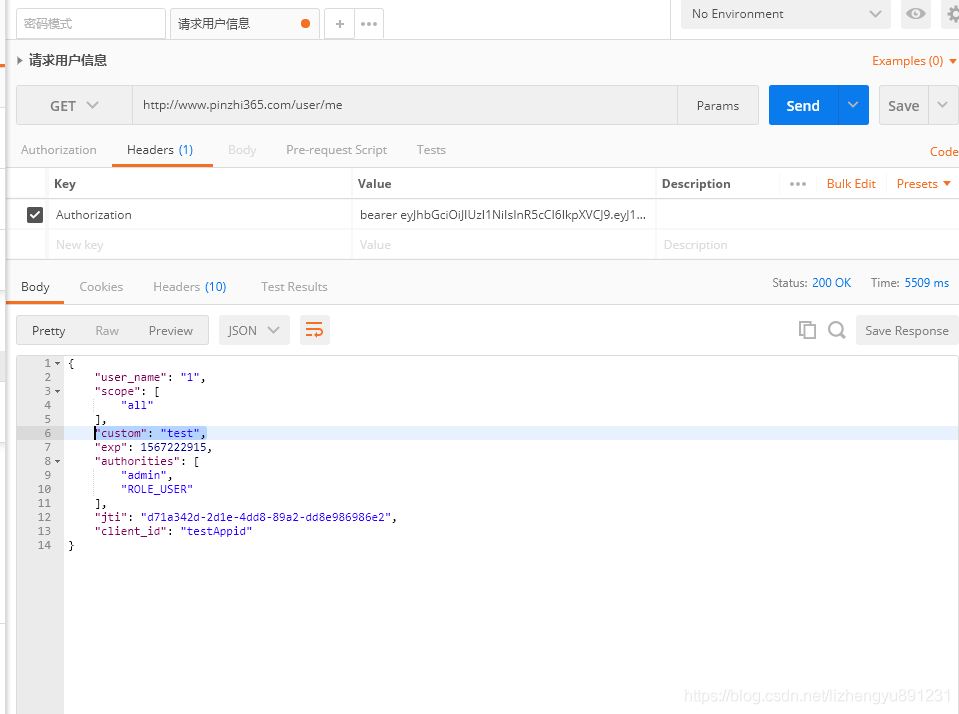Screen dimensions: 959x714
Task: Click the request URL input field
Action: click(x=404, y=105)
